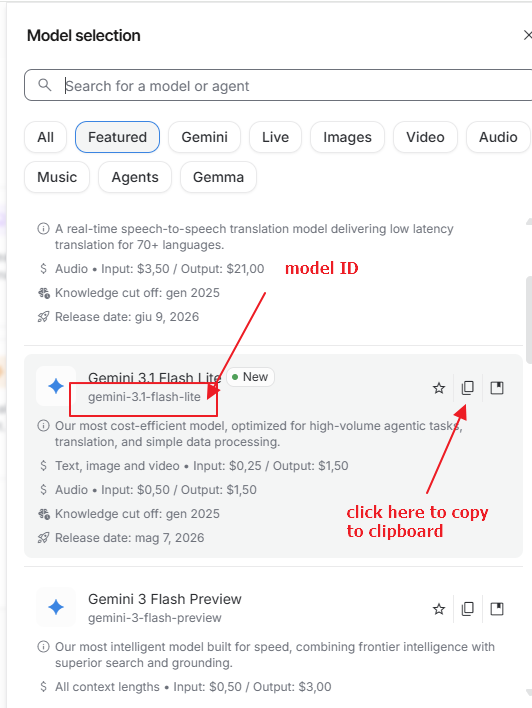Open Gemini 3 Flash Preview details icon
Screen dimensions: 532x708
pyautogui.click(x=497, y=609)
